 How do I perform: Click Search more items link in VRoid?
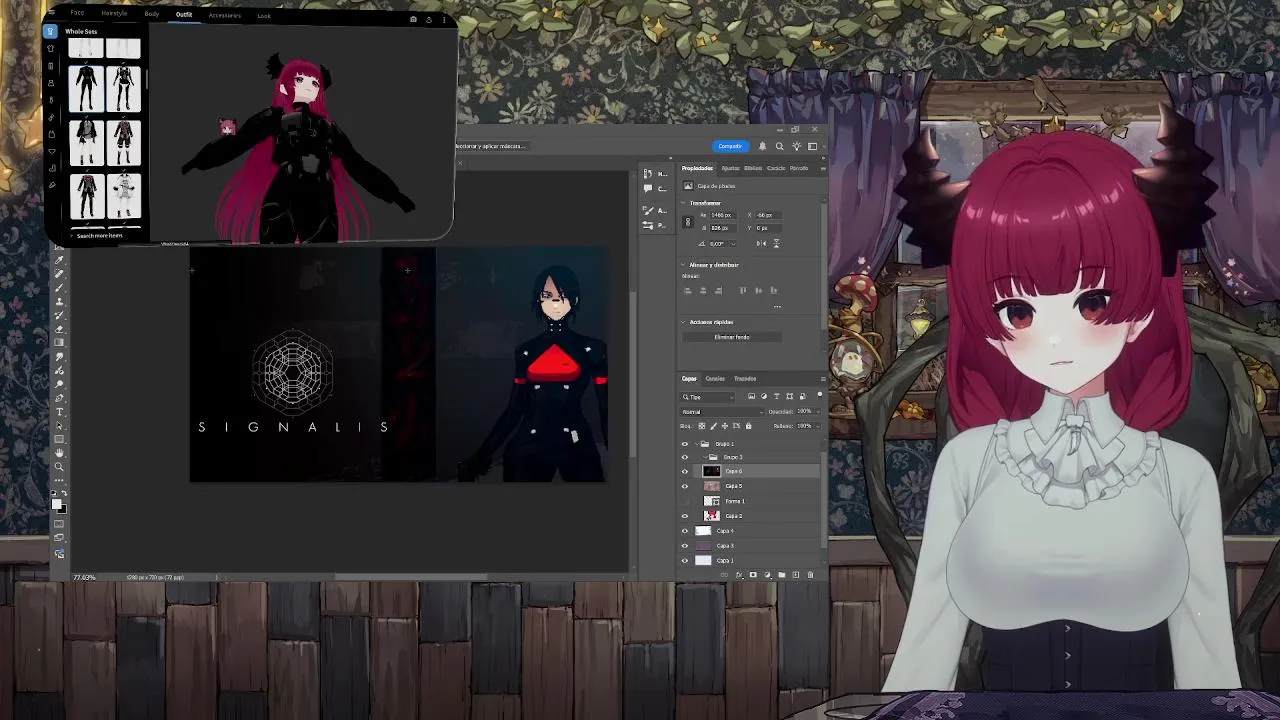click(99, 236)
